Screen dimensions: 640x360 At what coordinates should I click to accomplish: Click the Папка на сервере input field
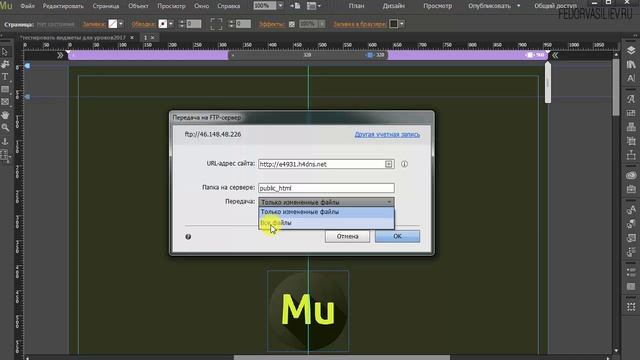coord(326,188)
